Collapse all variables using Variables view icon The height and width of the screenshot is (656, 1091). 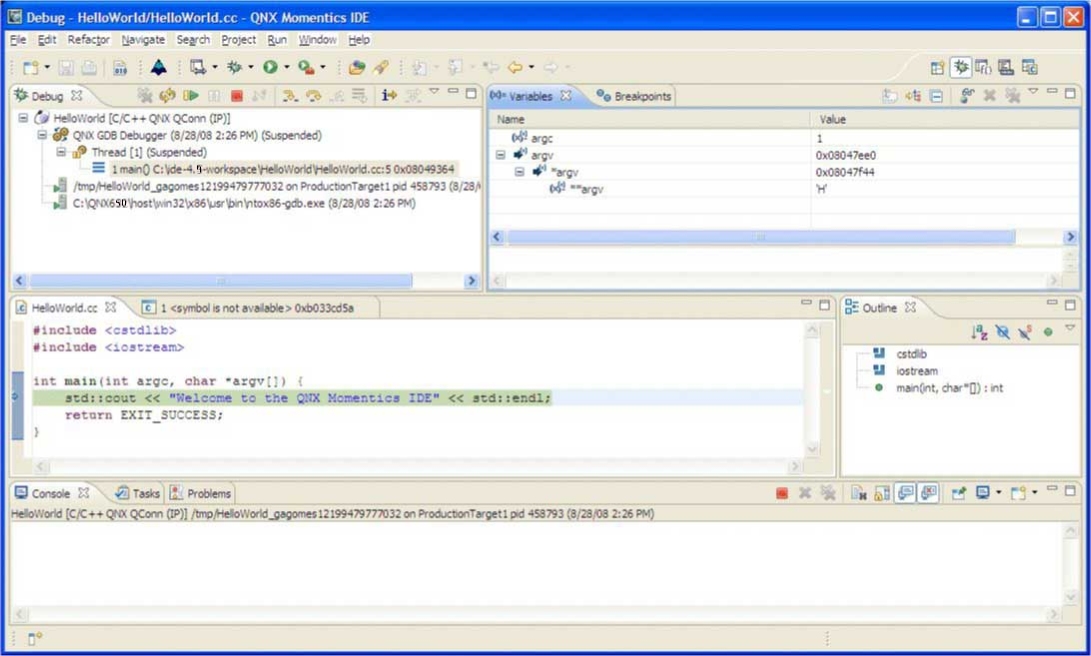coord(934,95)
